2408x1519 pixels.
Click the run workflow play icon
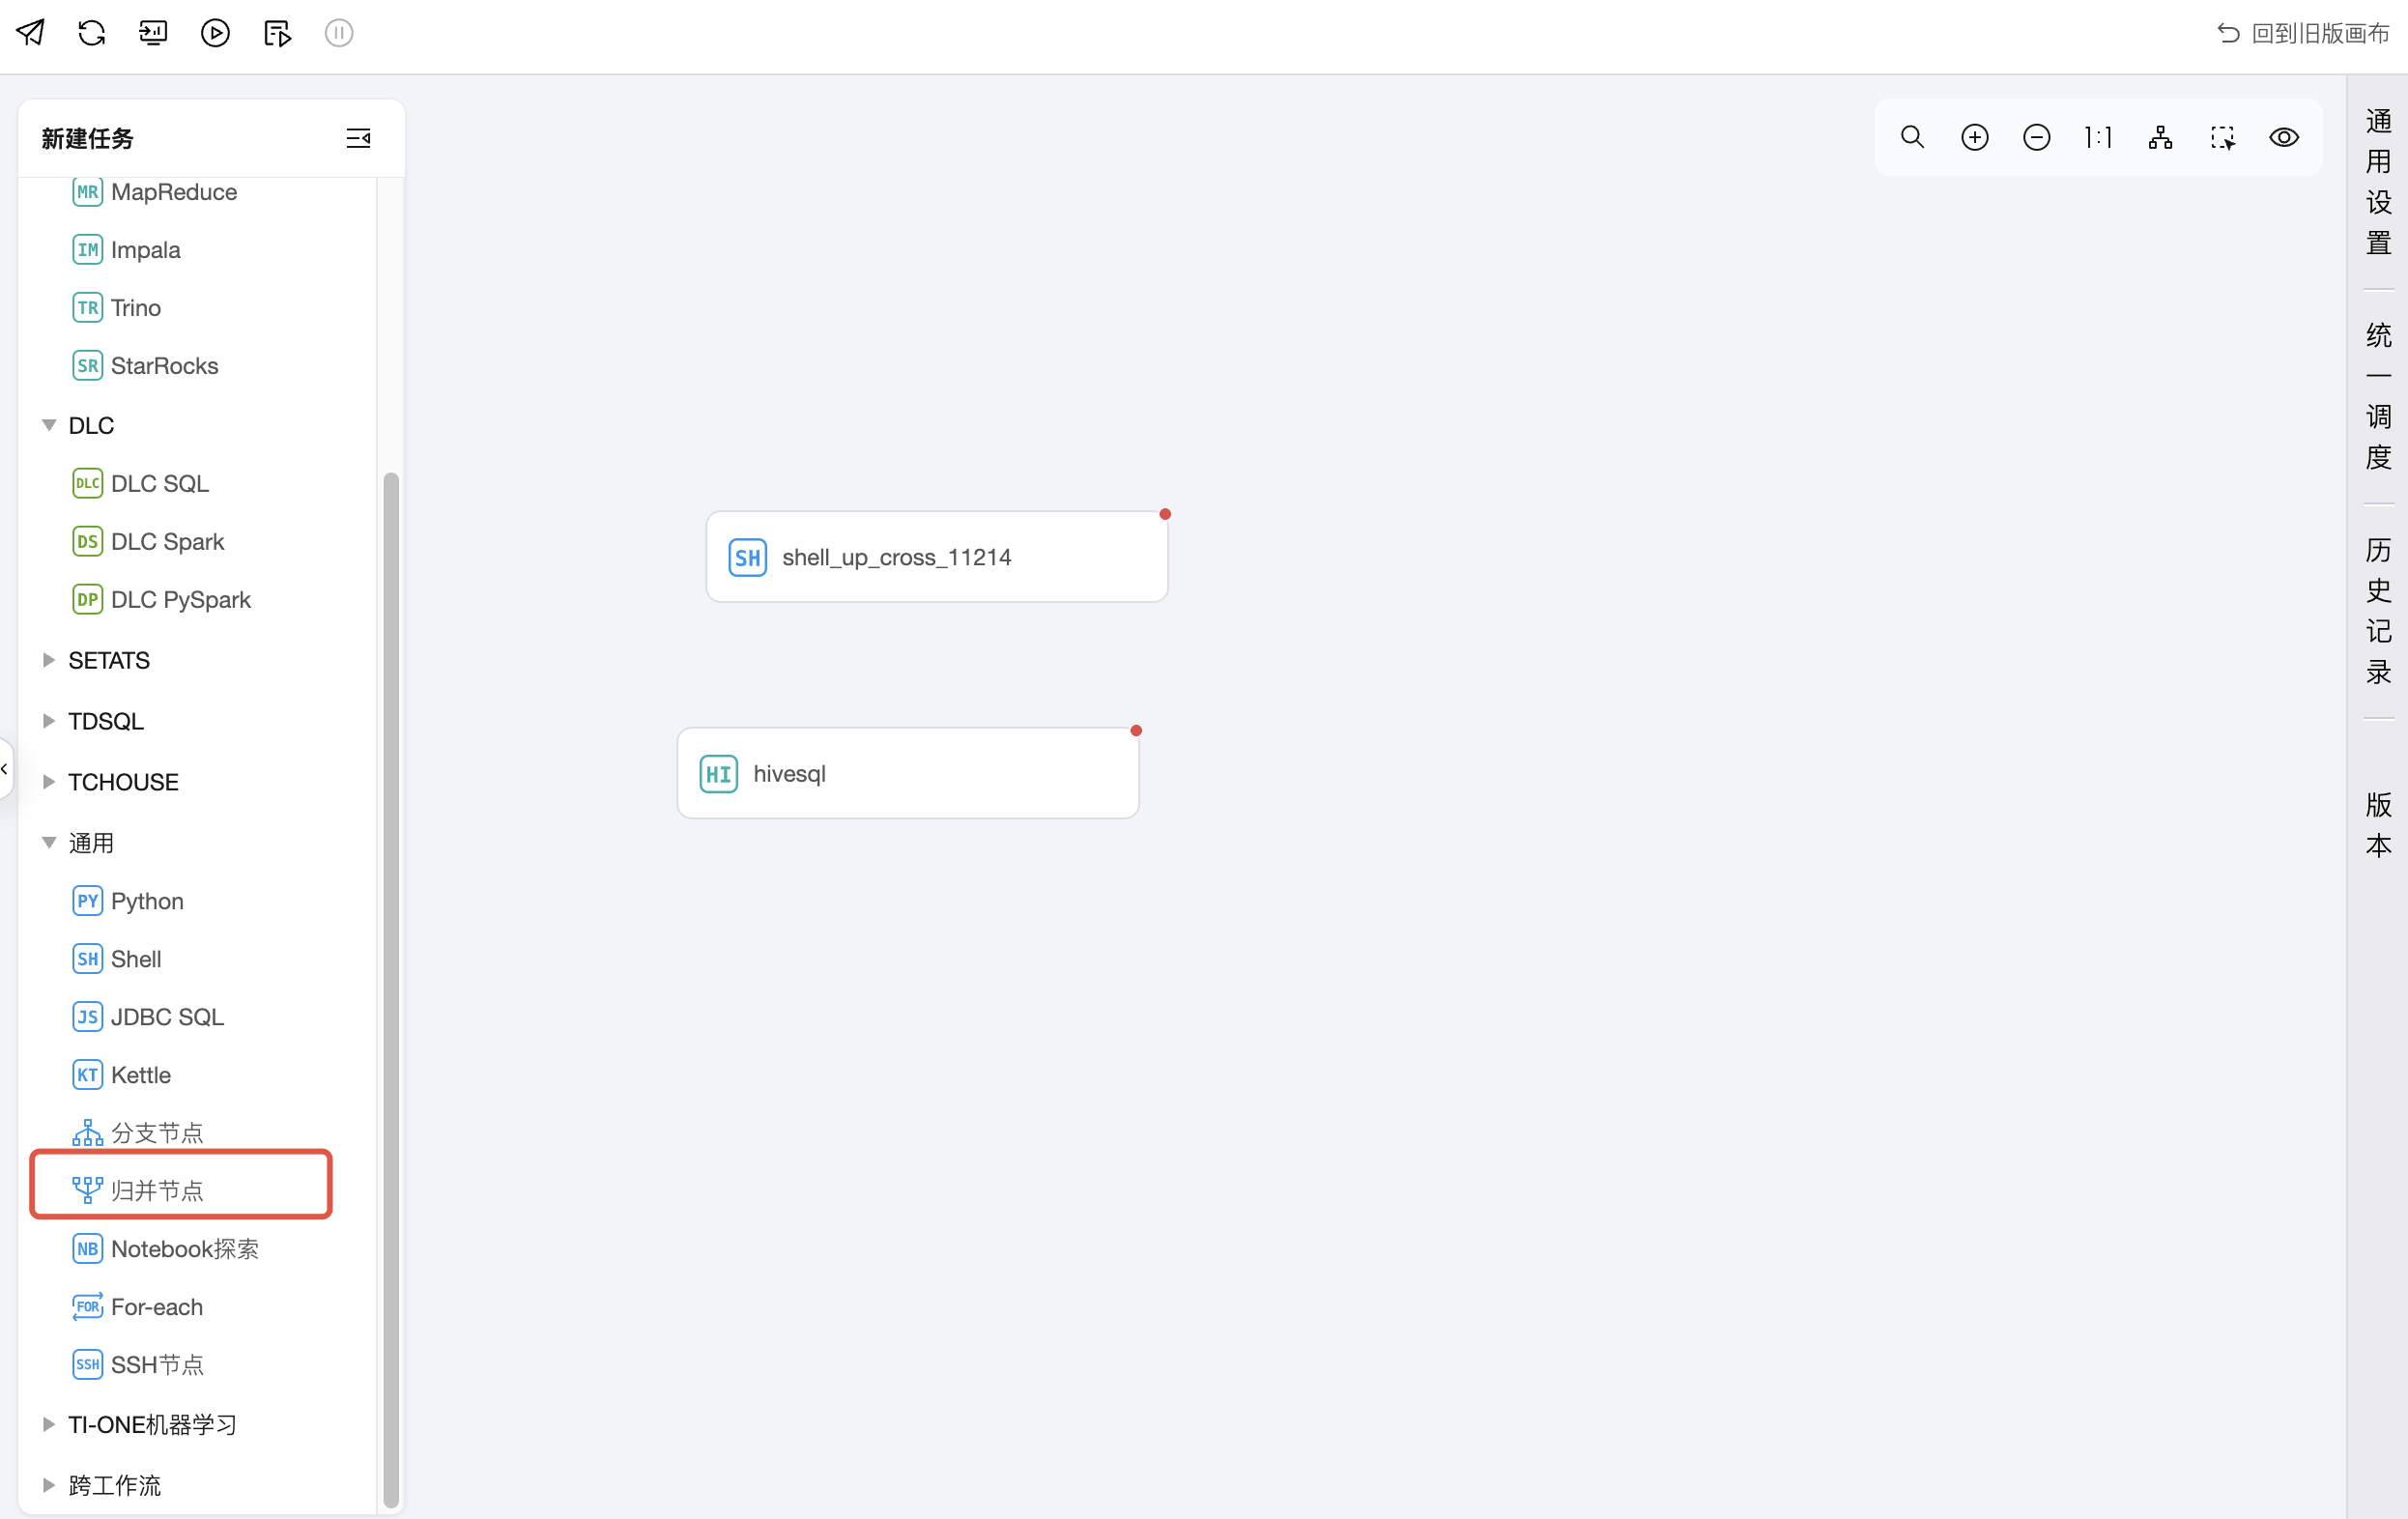tap(215, 33)
